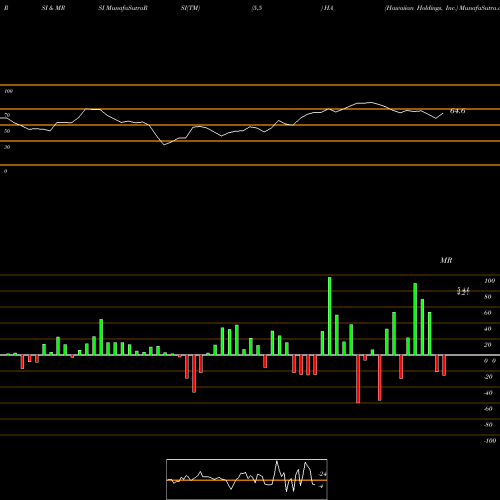
Task: Click the RSI axis label 70
Action: pos(7,115)
